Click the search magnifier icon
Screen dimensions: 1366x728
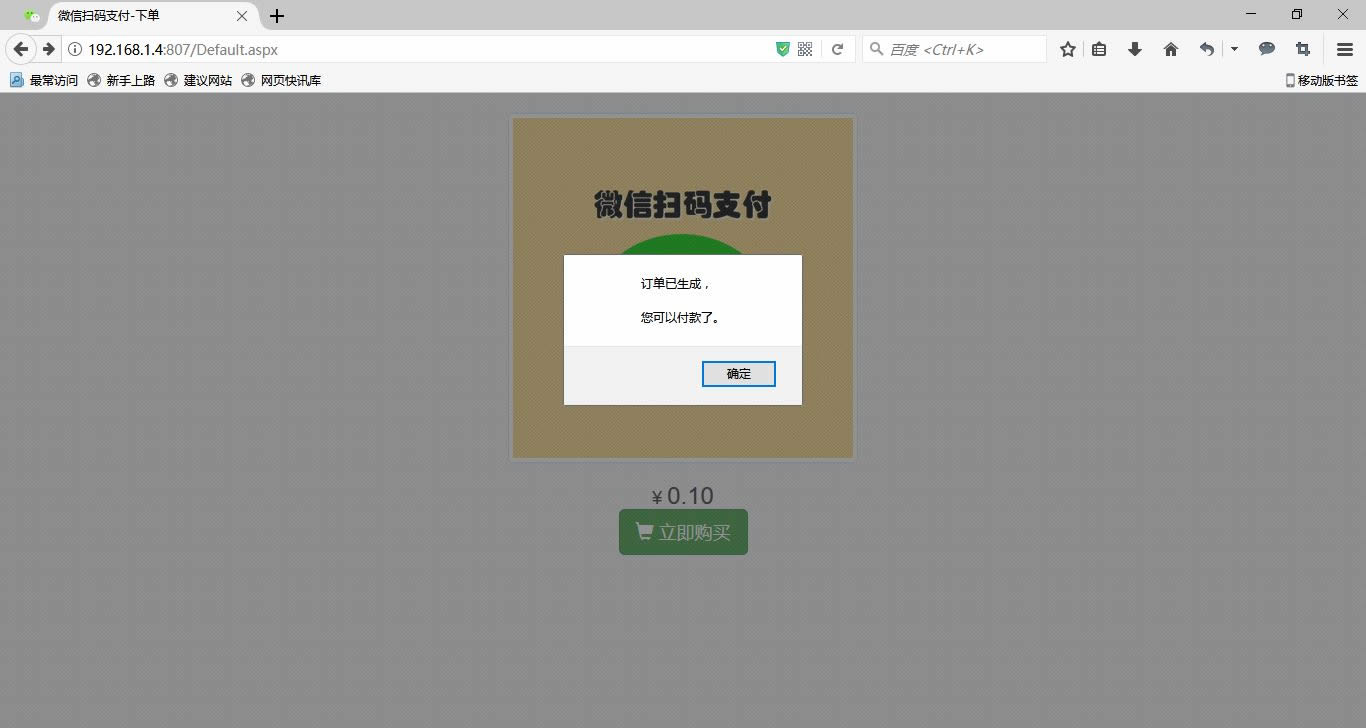[877, 49]
